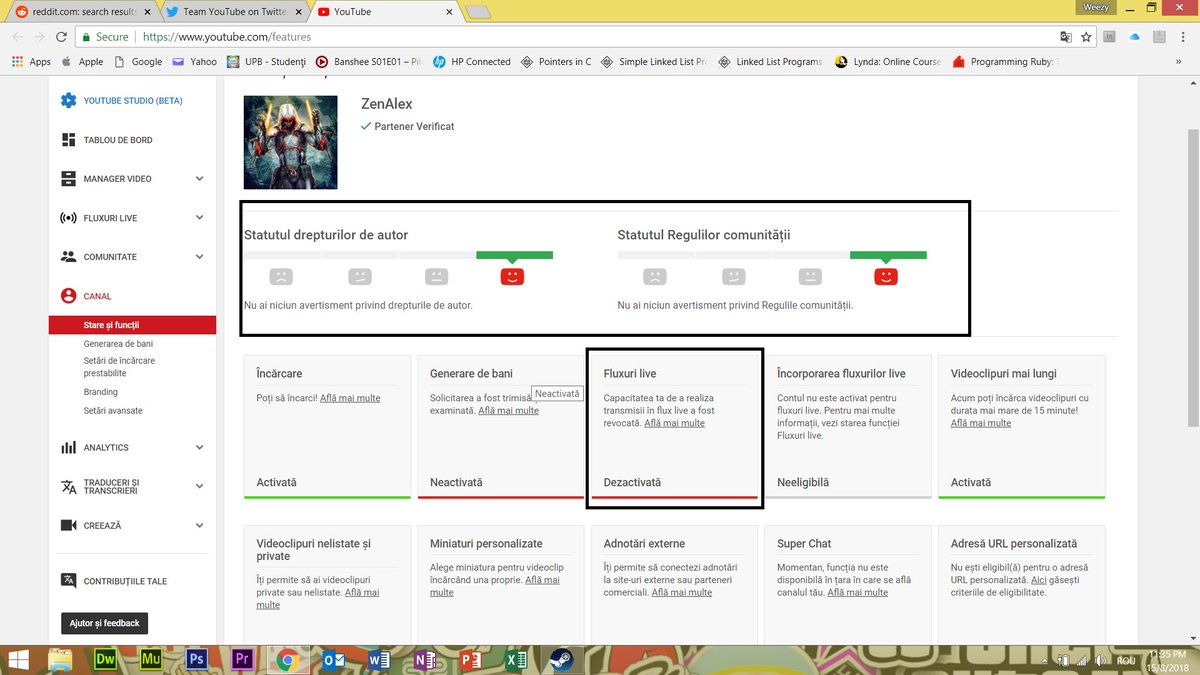Open the Windows Start menu
1200x675 pixels.
[18, 660]
